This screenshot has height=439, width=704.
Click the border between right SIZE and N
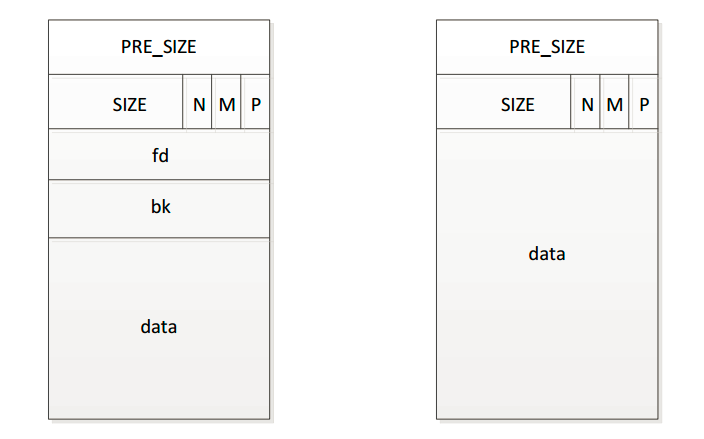click(x=571, y=102)
